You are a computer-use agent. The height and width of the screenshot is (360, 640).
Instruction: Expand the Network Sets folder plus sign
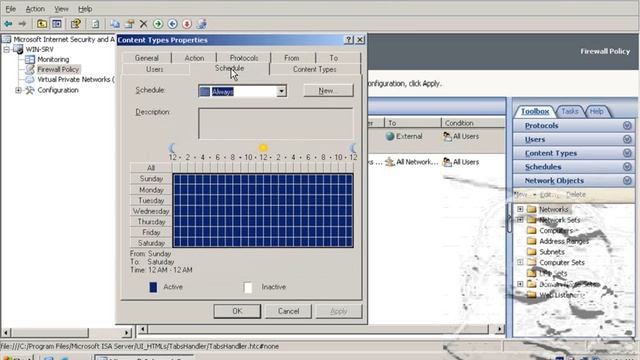(x=520, y=220)
